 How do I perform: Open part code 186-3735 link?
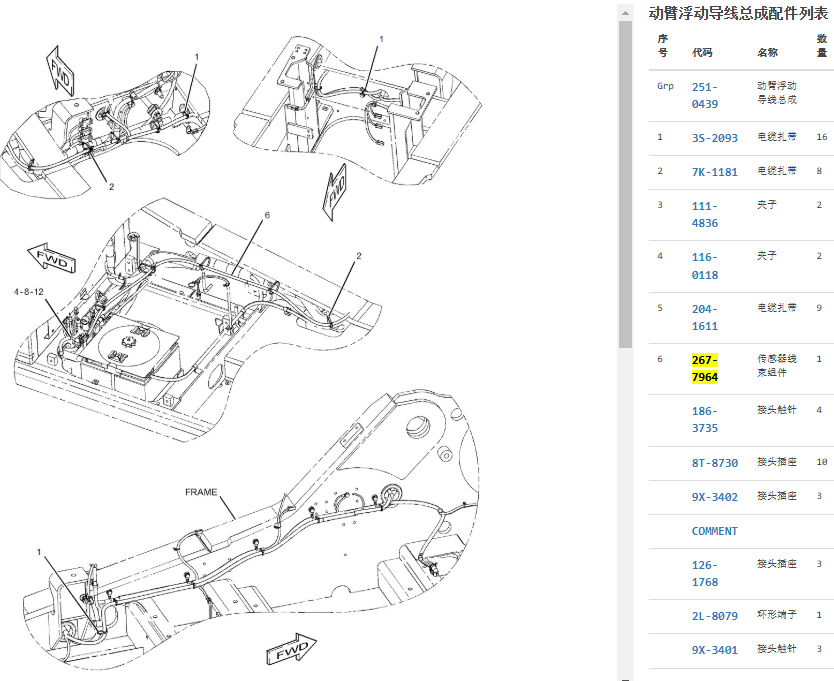point(705,419)
